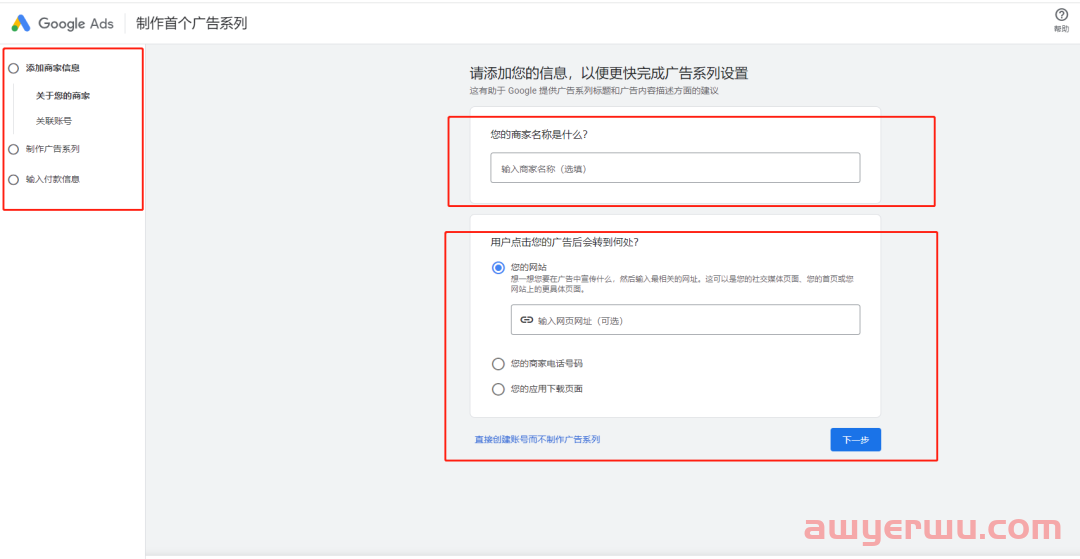Open the help (帮助) icon
The height and width of the screenshot is (559, 1080).
pos(1061,14)
